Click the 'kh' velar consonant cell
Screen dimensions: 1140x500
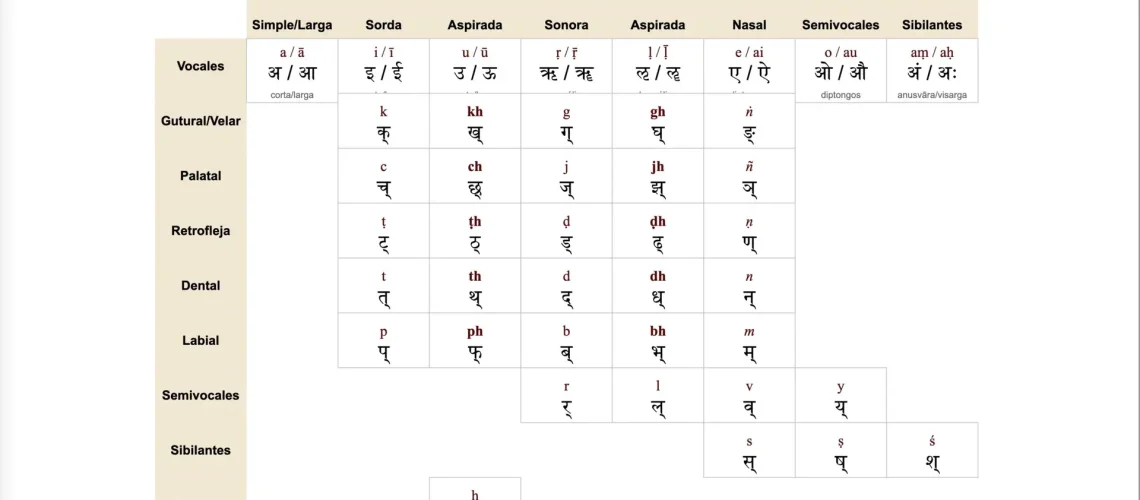tap(475, 122)
